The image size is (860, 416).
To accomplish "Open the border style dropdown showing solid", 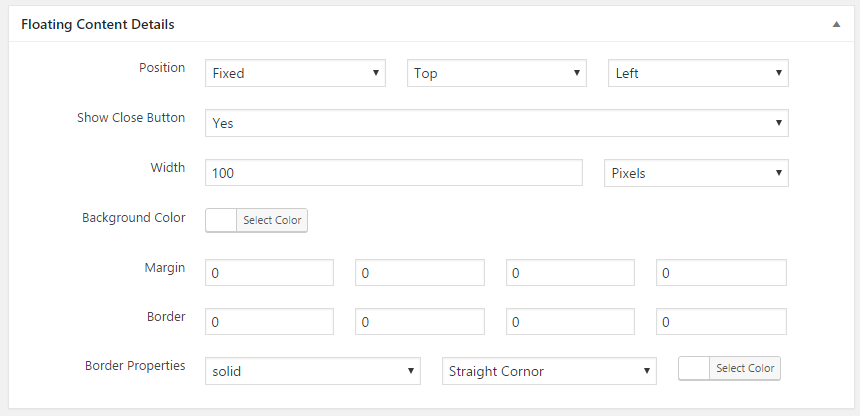I will tap(313, 371).
